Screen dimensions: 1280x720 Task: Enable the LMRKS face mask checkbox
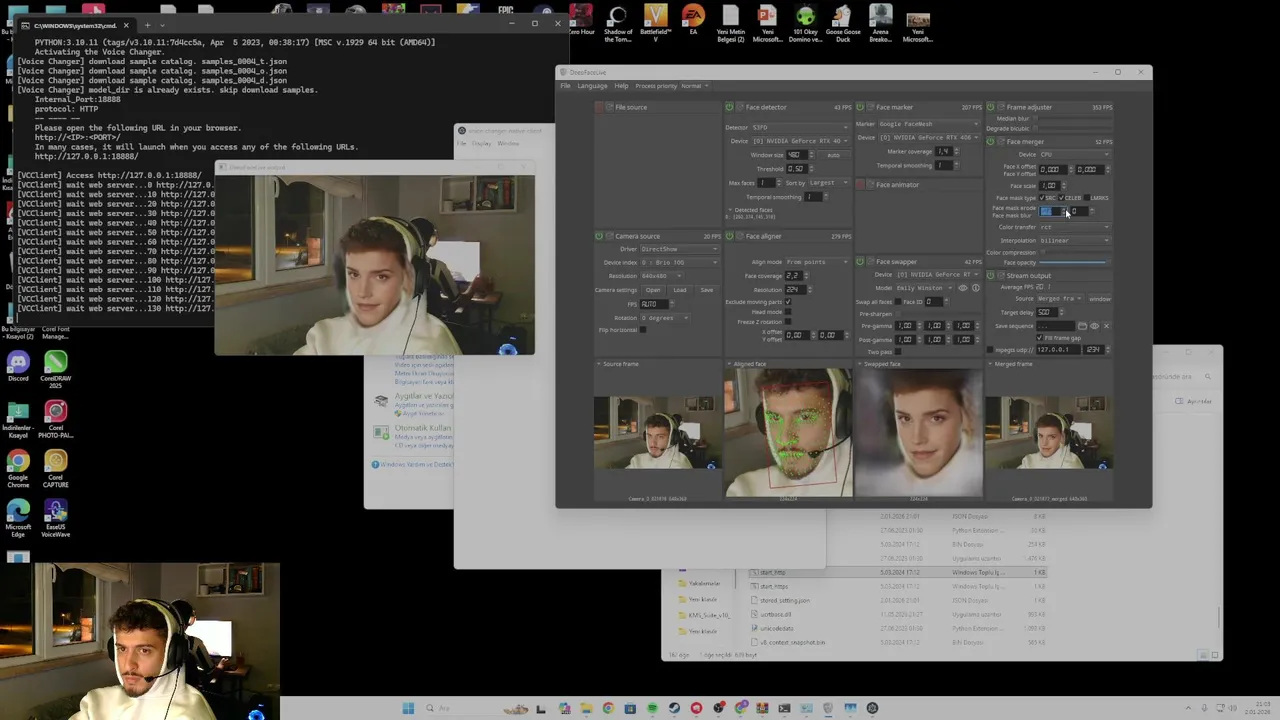pos(1087,198)
